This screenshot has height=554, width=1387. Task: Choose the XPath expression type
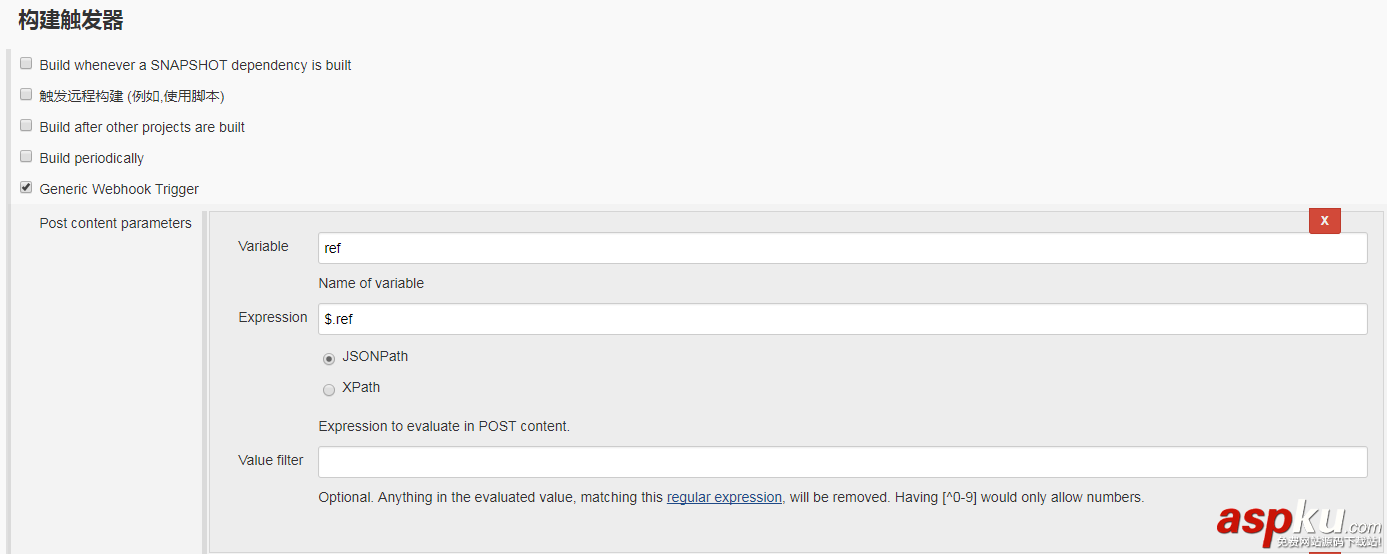pos(329,389)
